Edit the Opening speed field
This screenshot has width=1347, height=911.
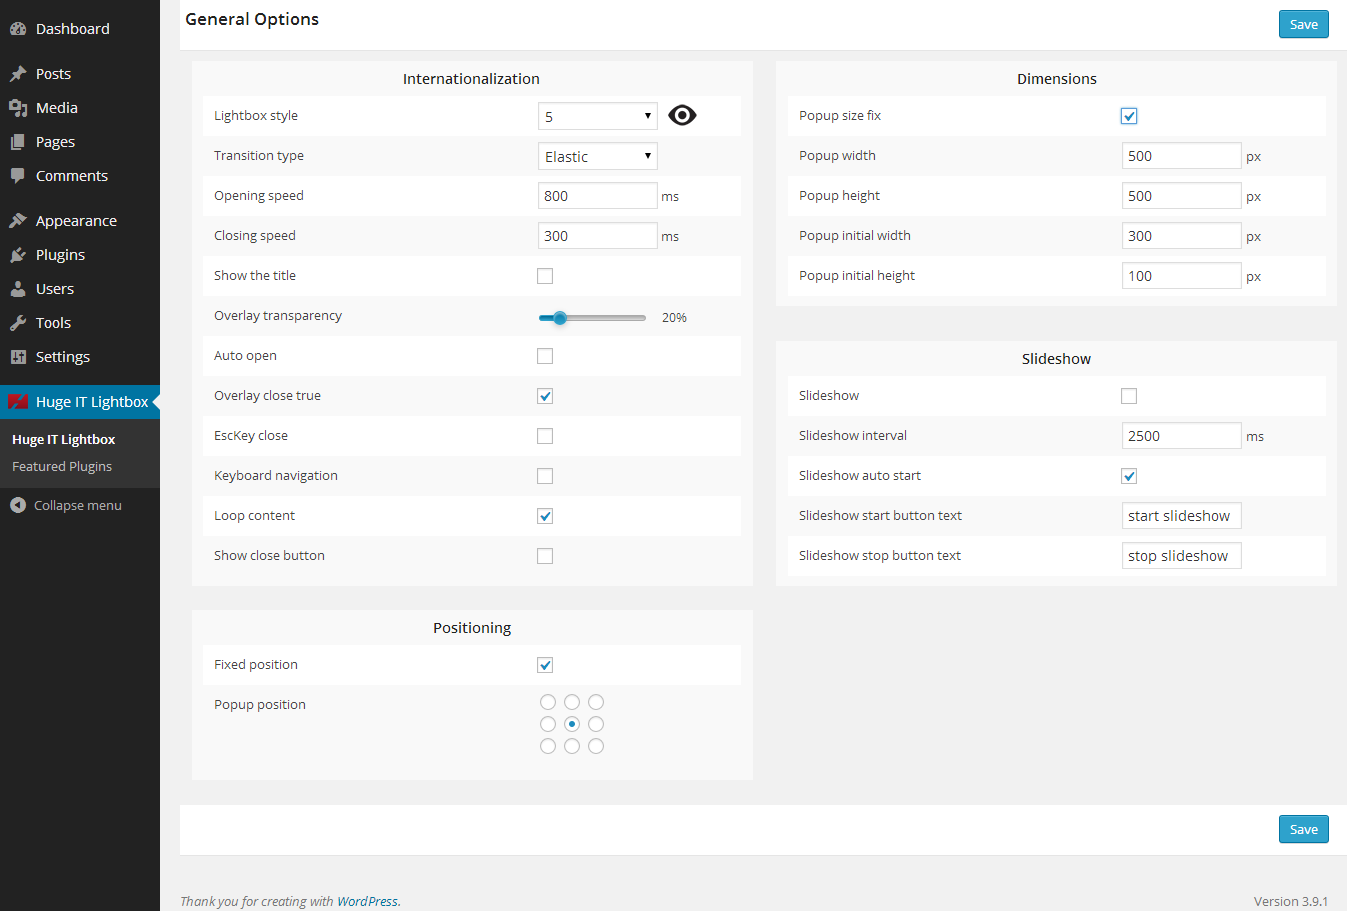pos(598,196)
